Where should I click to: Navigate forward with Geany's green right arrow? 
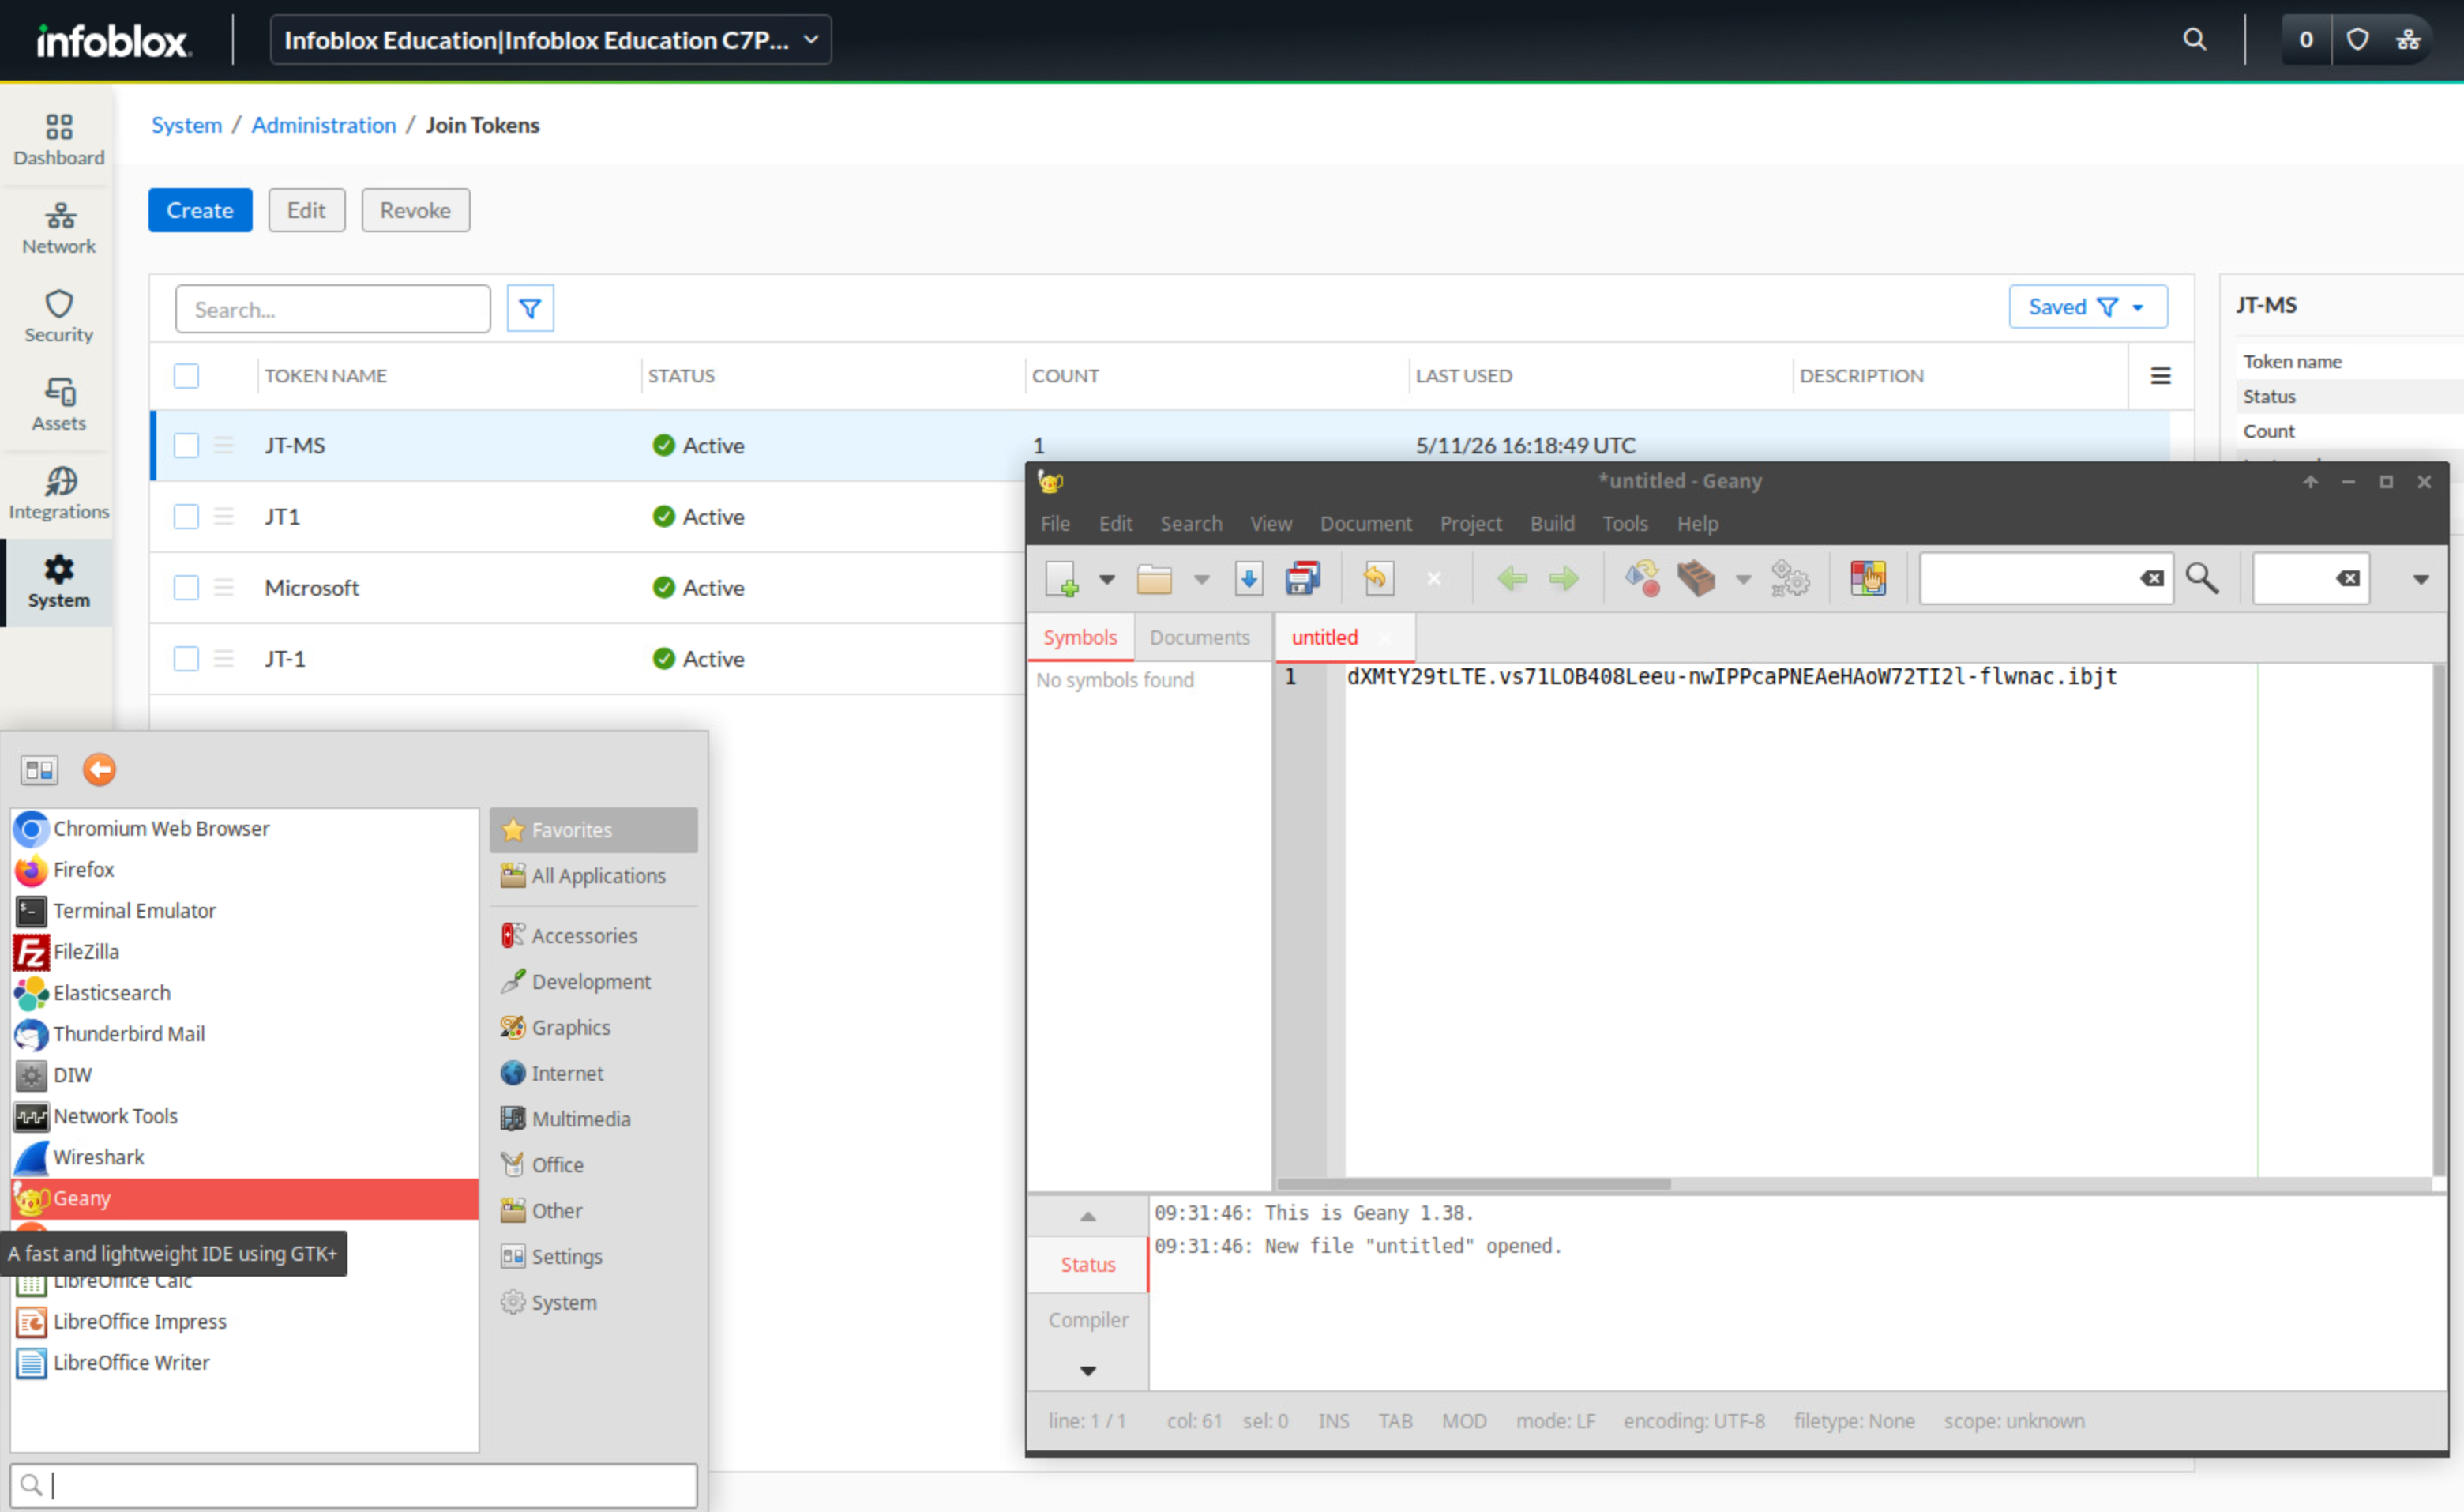[x=1564, y=578]
